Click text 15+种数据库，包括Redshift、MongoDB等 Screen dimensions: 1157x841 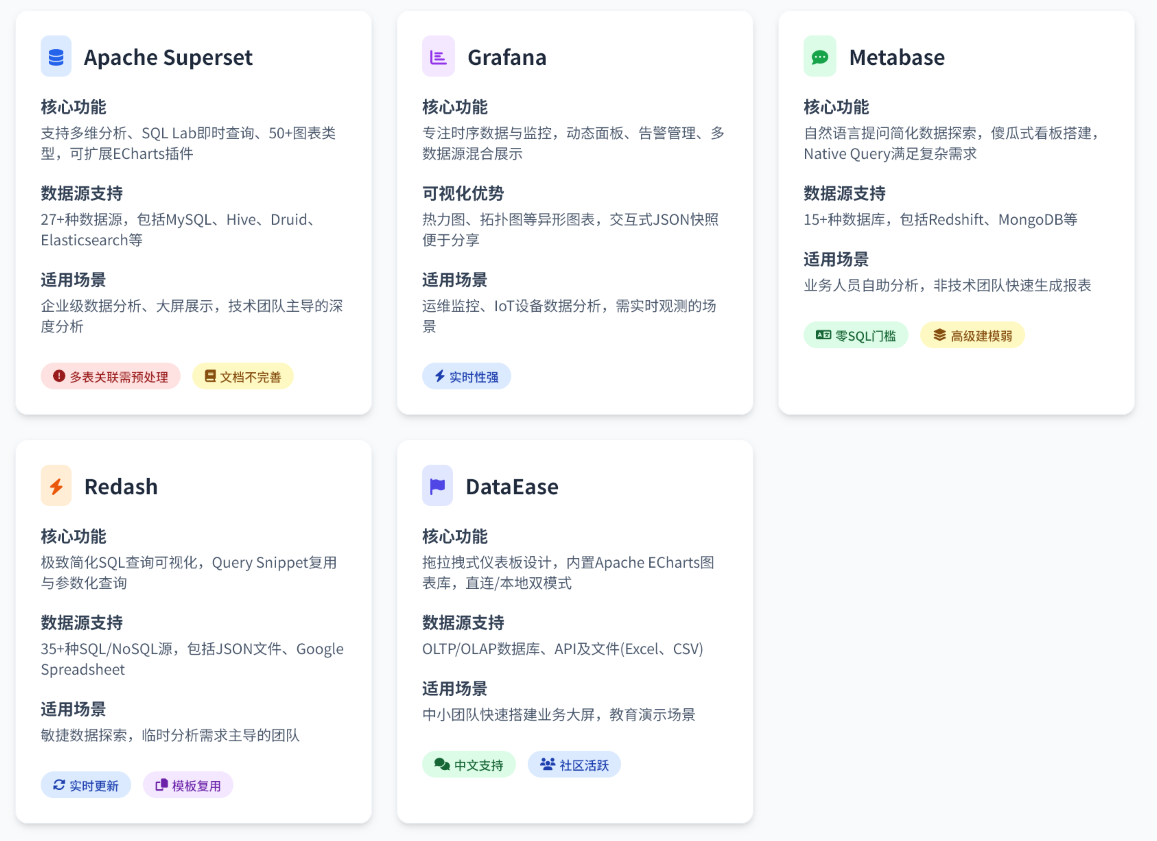point(940,219)
